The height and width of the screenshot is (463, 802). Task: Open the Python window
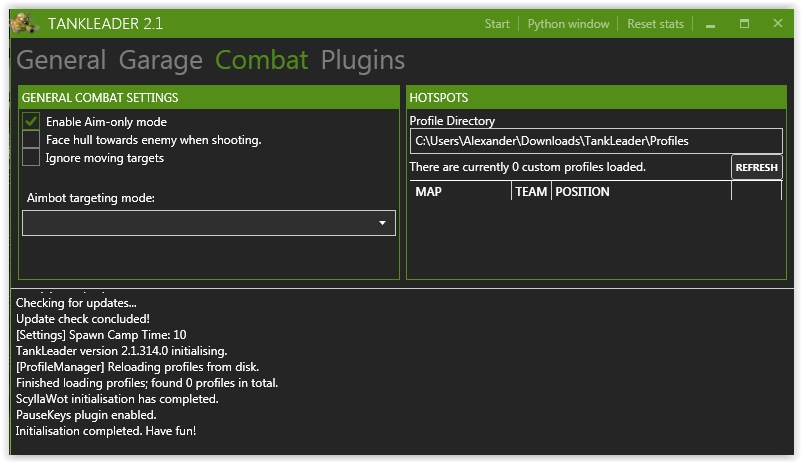coord(568,24)
